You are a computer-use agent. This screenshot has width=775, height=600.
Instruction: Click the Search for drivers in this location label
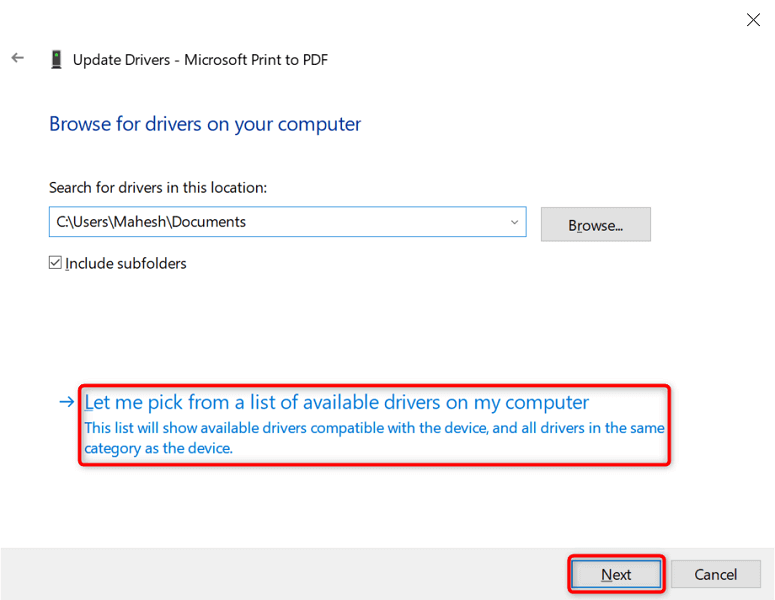point(158,187)
